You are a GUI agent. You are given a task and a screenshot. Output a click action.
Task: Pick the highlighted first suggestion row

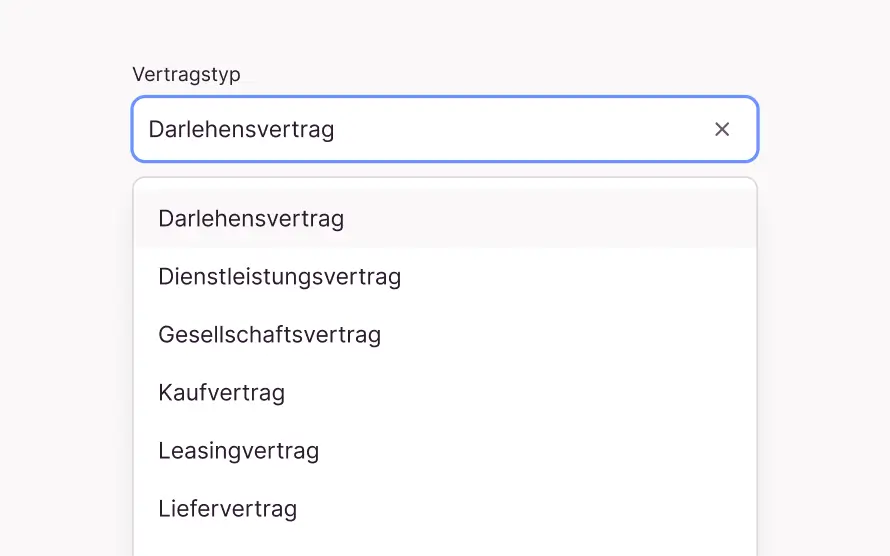click(x=445, y=219)
